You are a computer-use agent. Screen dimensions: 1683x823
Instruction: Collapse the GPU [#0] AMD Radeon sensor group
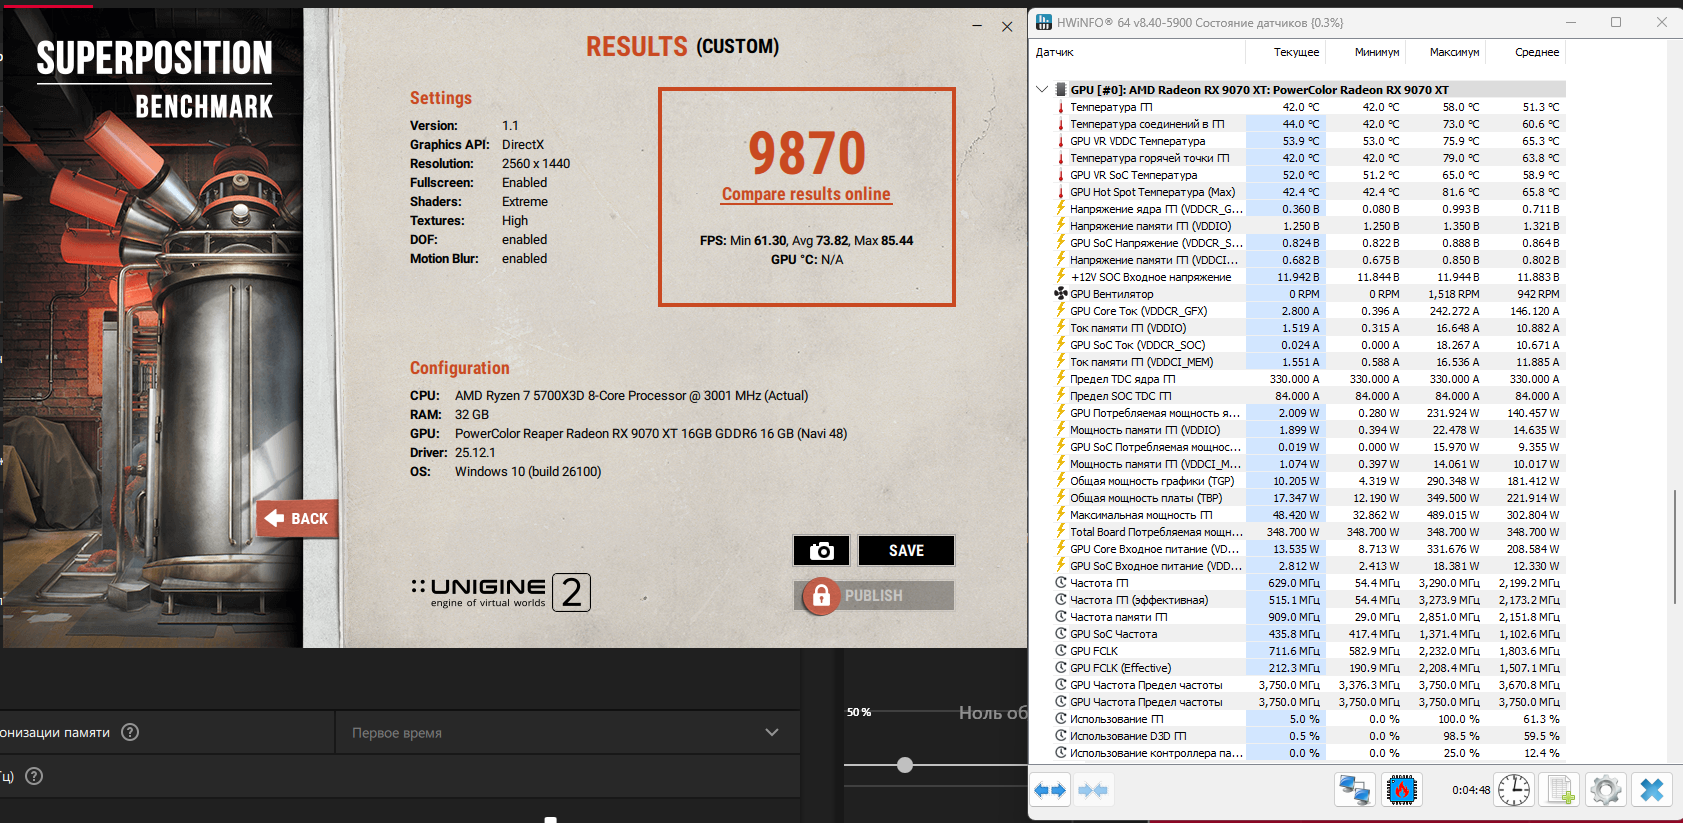click(x=1042, y=89)
